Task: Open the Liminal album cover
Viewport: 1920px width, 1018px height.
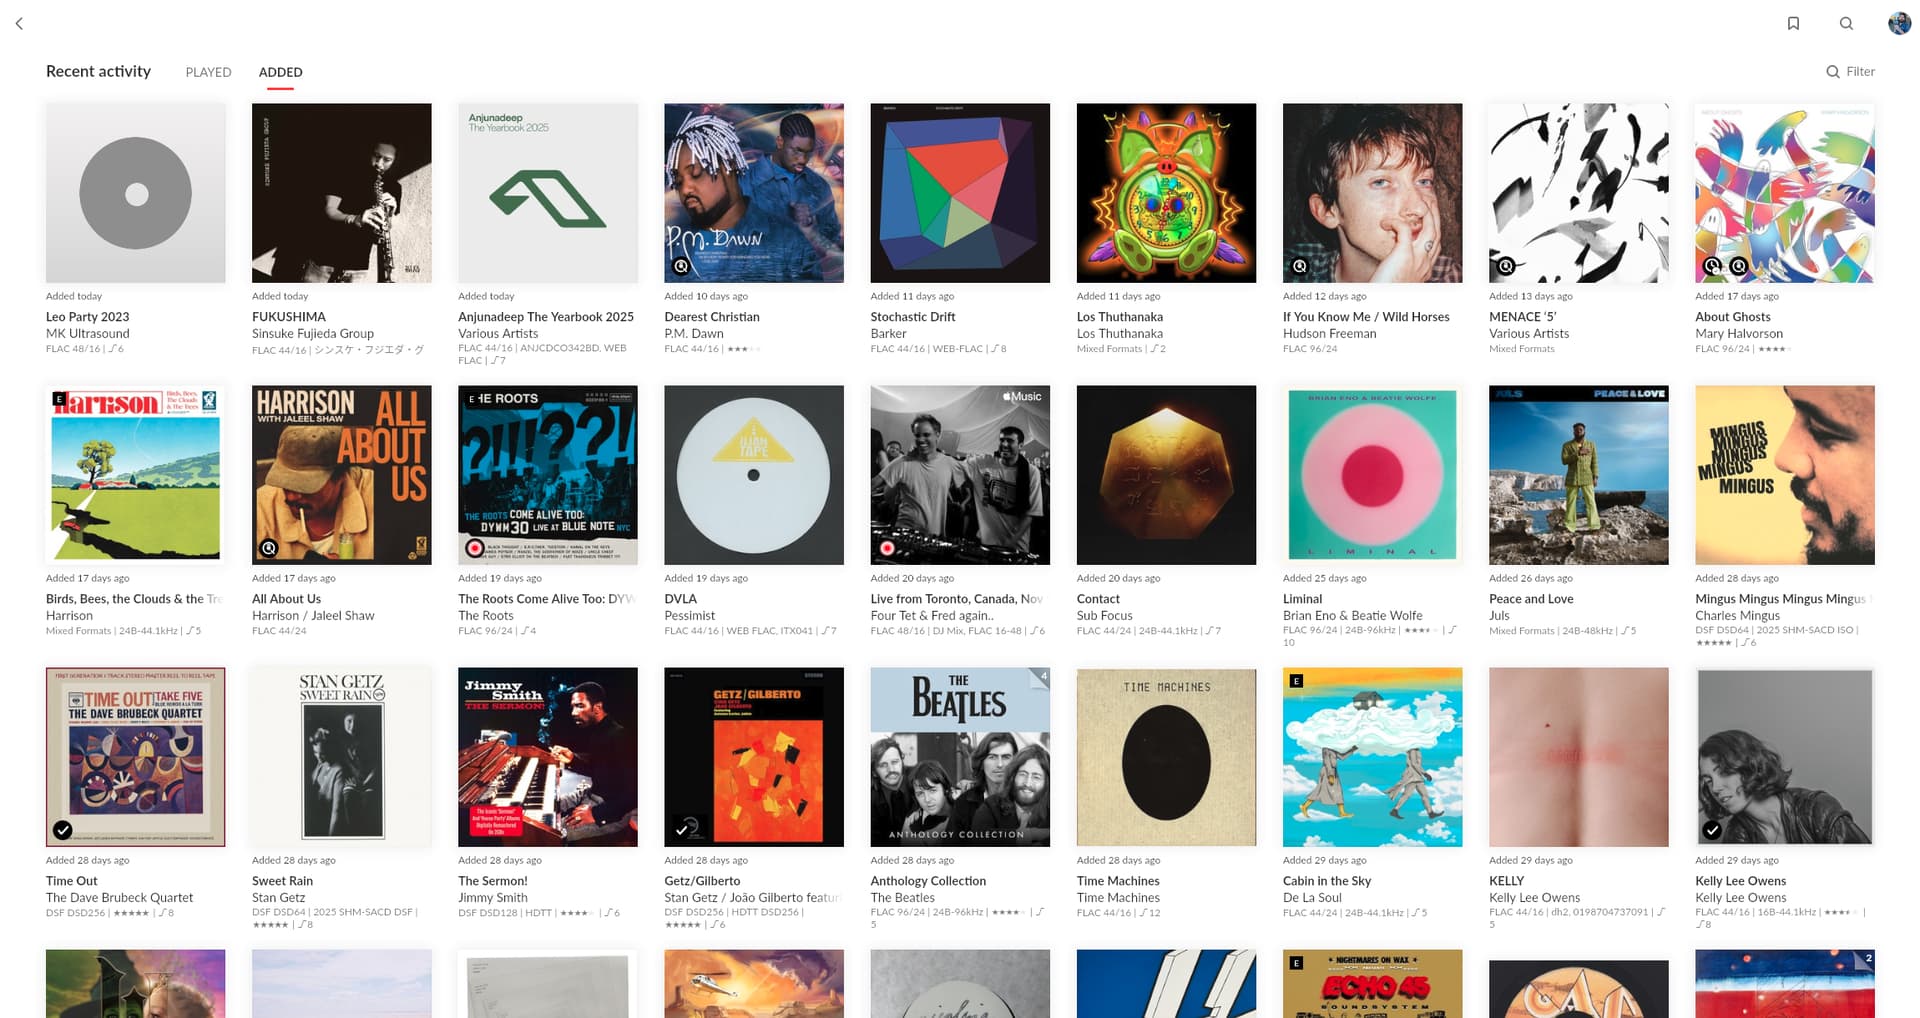Action: pyautogui.click(x=1372, y=475)
